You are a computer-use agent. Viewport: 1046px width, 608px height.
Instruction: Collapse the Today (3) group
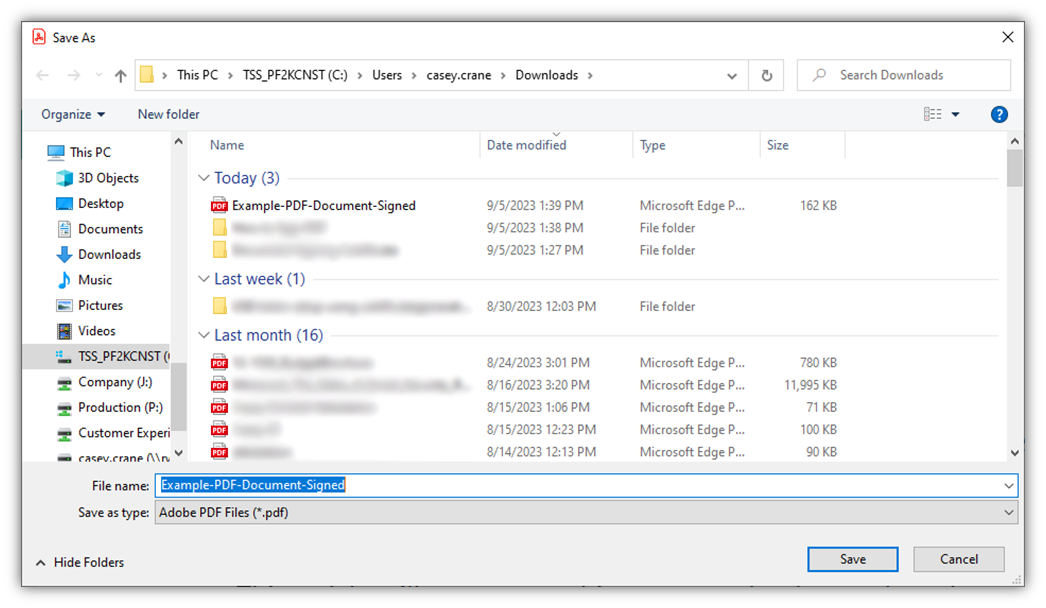tap(204, 178)
